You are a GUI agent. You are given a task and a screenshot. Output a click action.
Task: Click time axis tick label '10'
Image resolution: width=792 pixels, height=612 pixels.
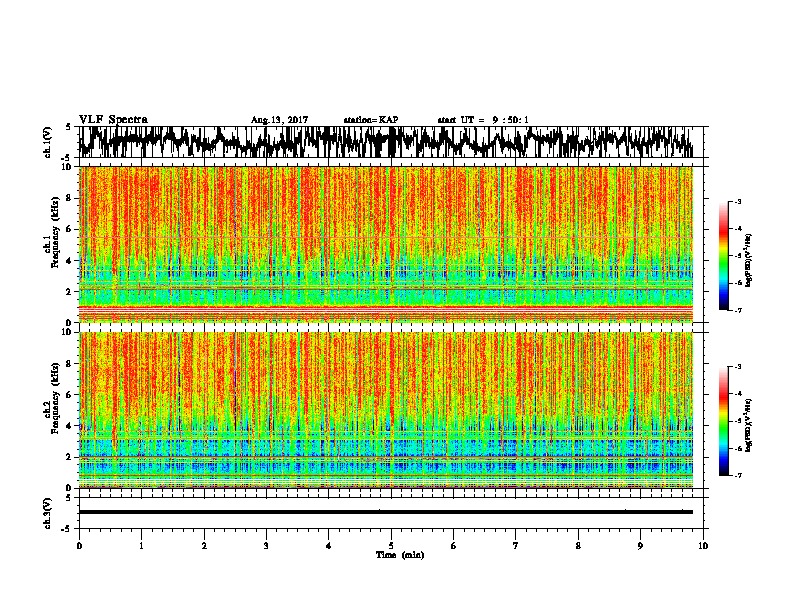pyautogui.click(x=703, y=546)
